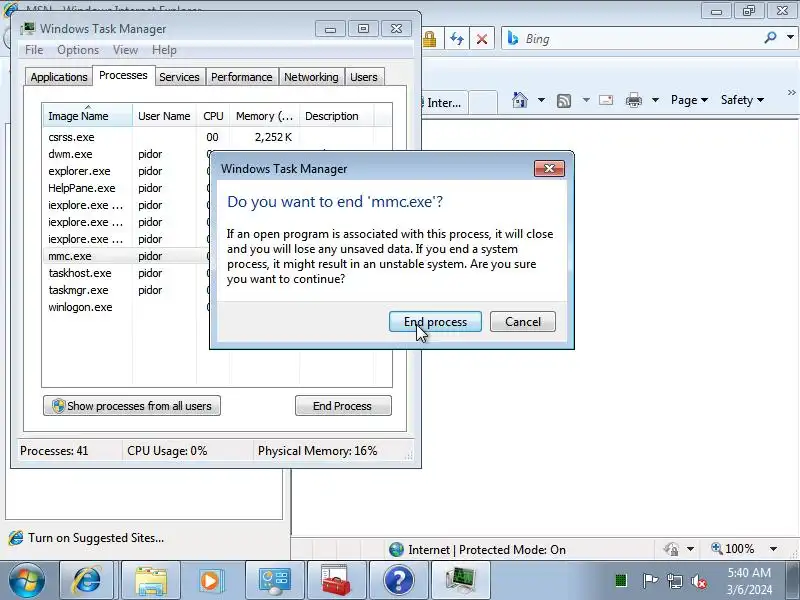Click the Print icon in IE toolbar
The image size is (800, 600).
[634, 100]
